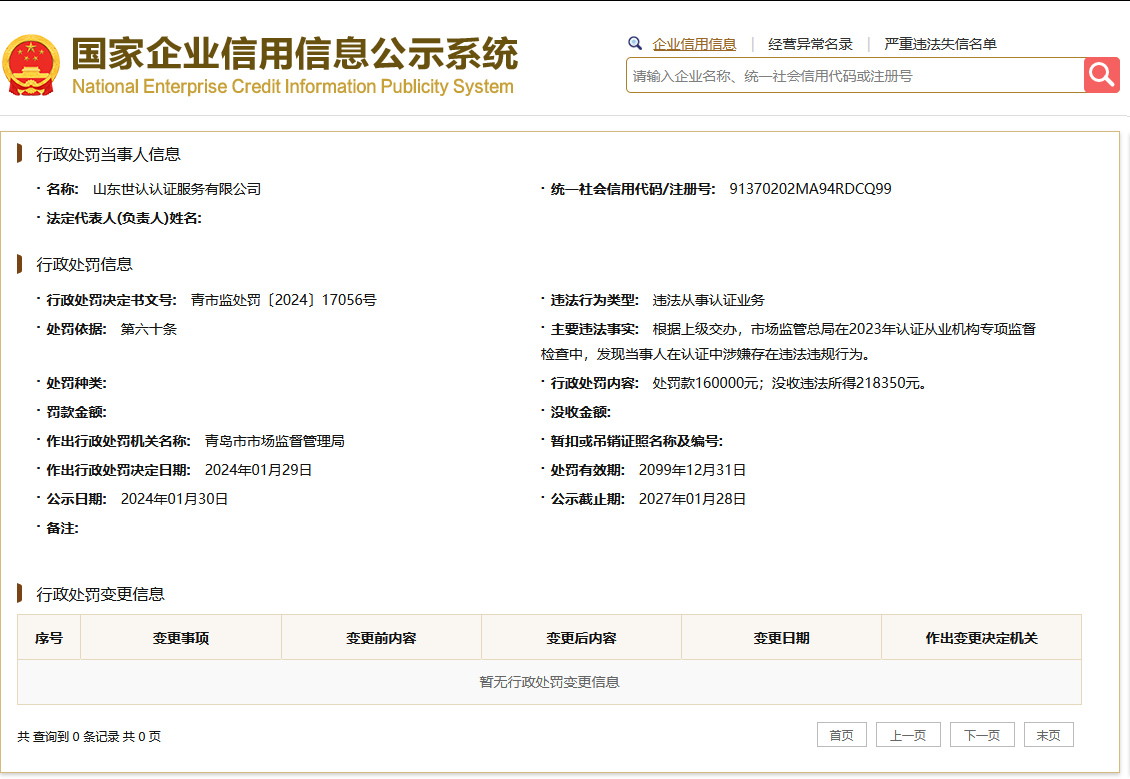The height and width of the screenshot is (779, 1130).
Task: Click the 国家企业信用信息公示系统 site title
Action: tap(295, 54)
